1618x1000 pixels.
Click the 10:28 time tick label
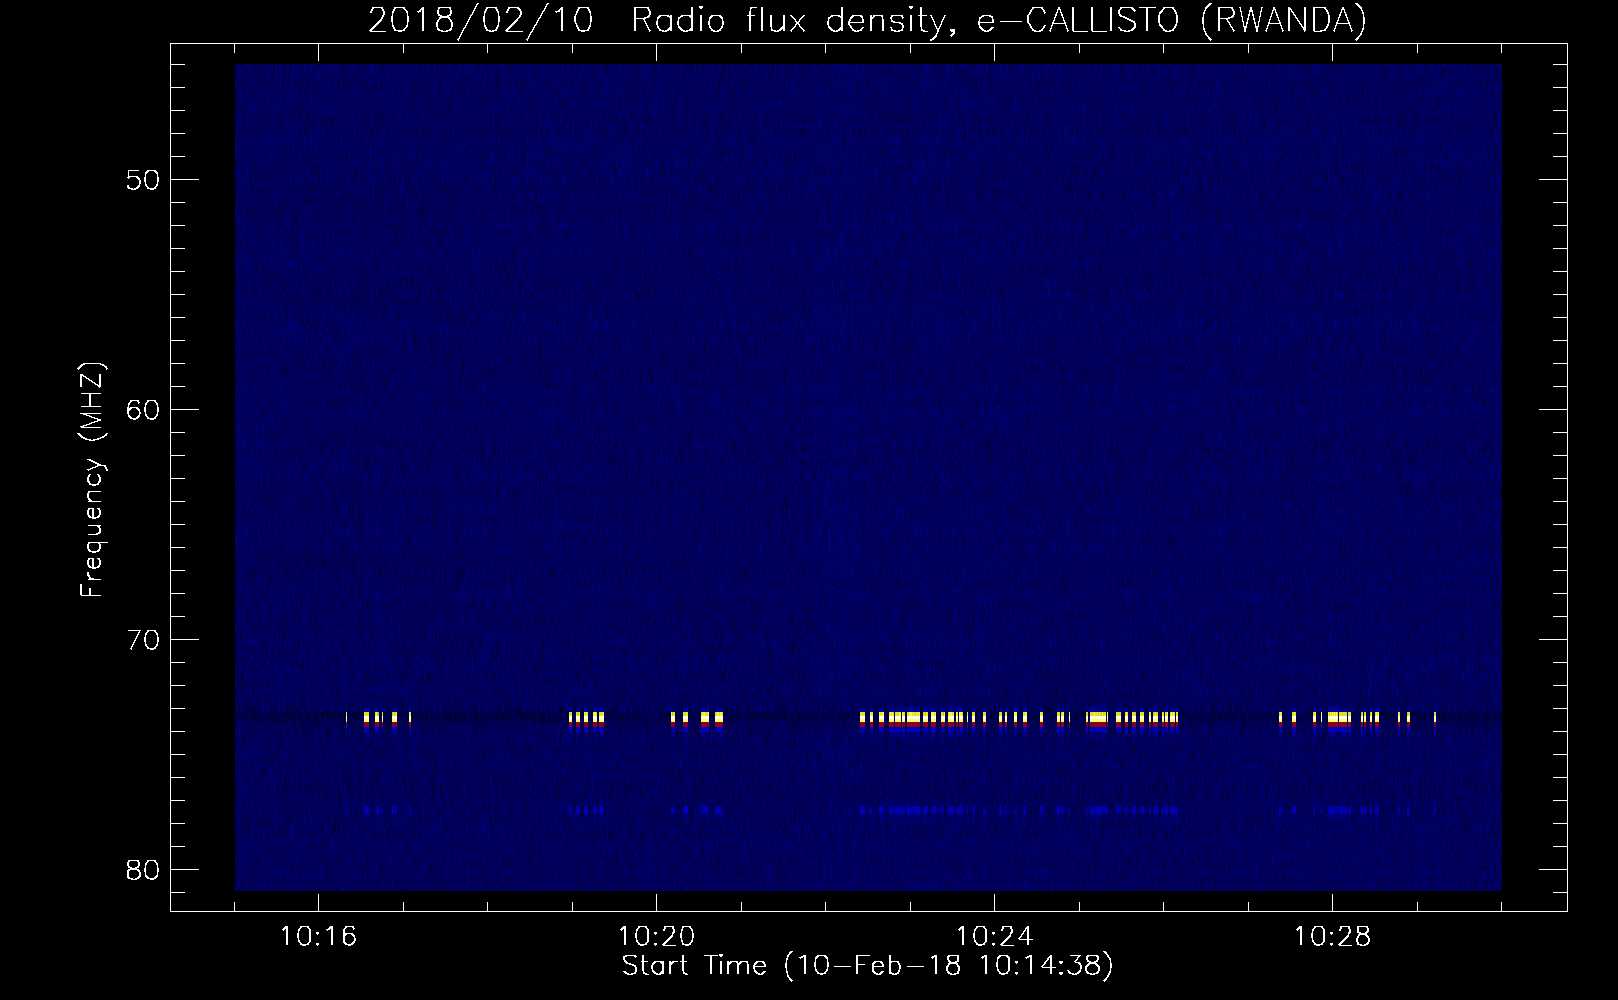1333,937
